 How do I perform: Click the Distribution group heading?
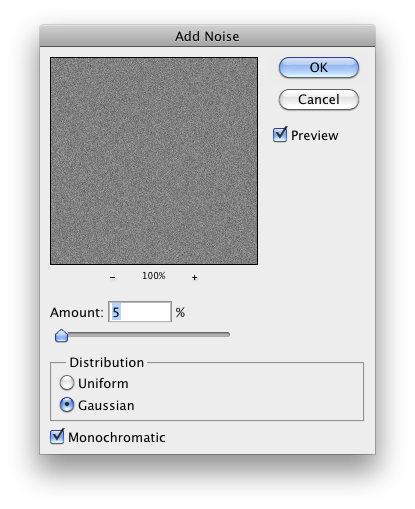(x=107, y=362)
